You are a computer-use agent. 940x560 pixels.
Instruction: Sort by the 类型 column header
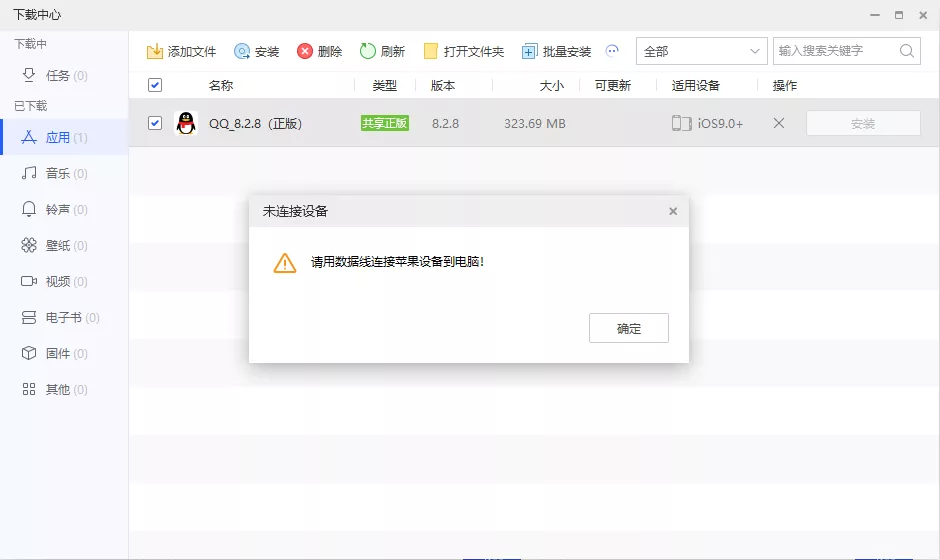click(384, 86)
